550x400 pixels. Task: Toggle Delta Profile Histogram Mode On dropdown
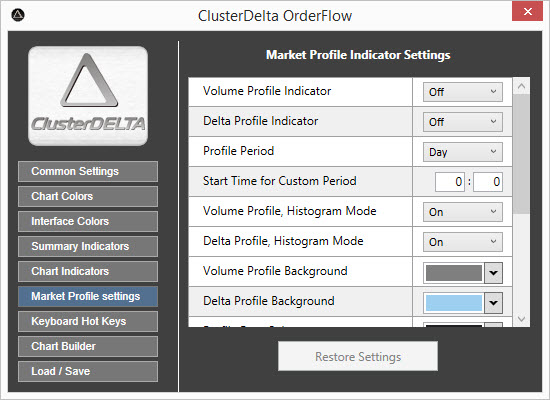pos(463,242)
